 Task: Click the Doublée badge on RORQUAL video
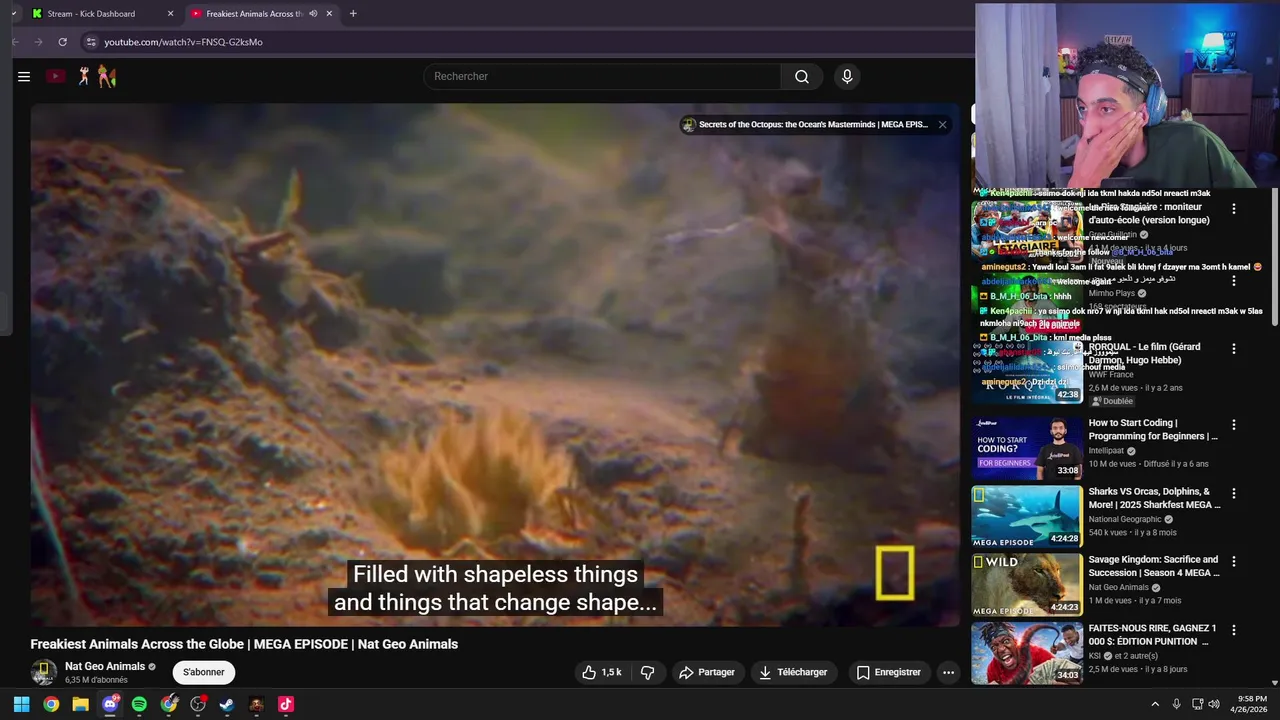click(1111, 401)
